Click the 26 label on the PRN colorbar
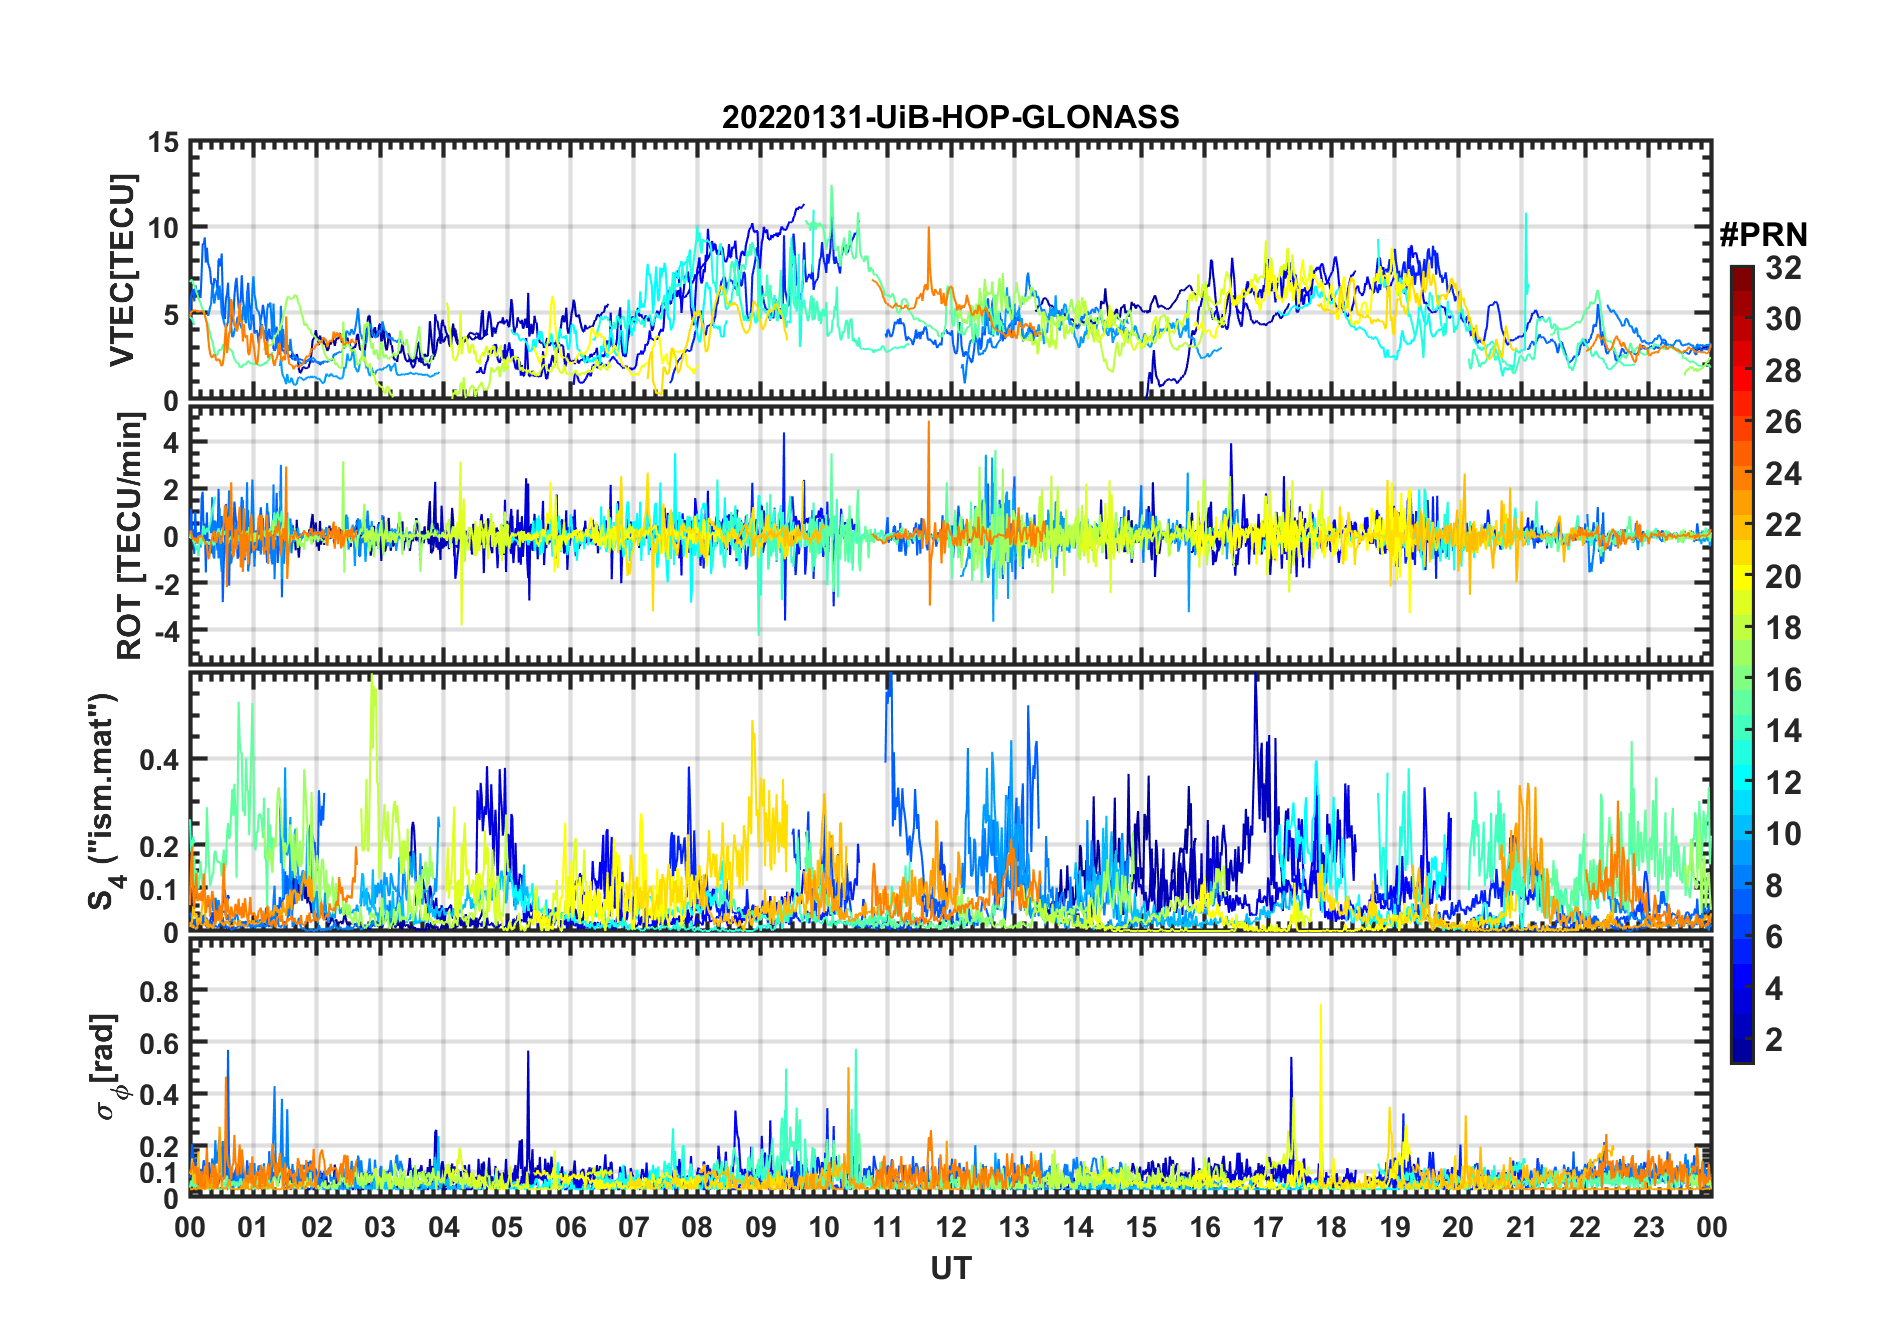 (1783, 422)
